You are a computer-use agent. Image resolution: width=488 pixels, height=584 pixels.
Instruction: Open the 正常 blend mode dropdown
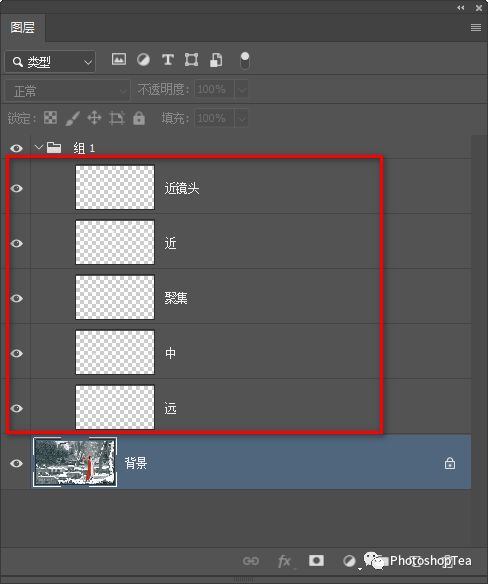(x=67, y=91)
